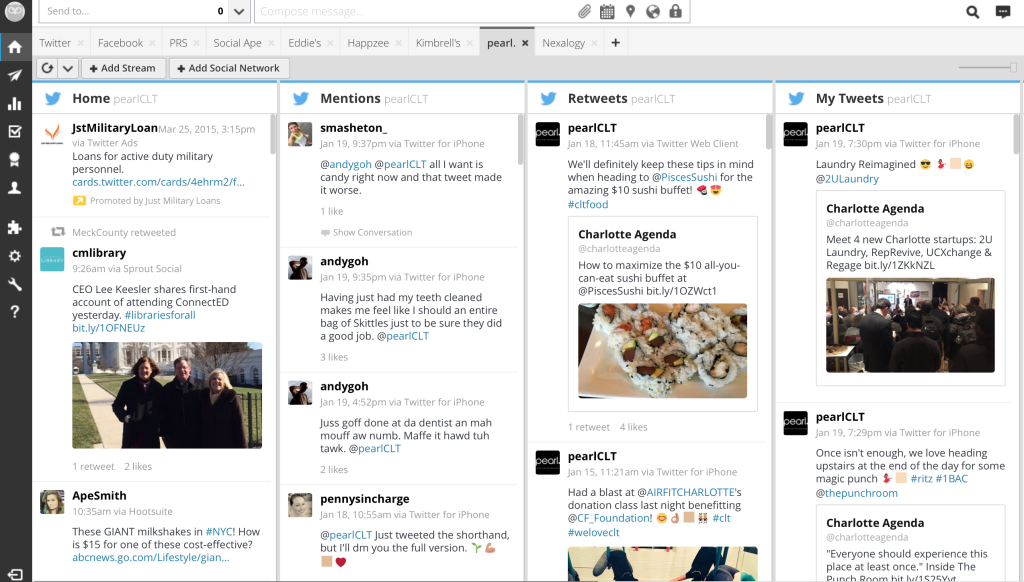Click the globe targeting icon
1024x582 pixels.
[653, 11]
